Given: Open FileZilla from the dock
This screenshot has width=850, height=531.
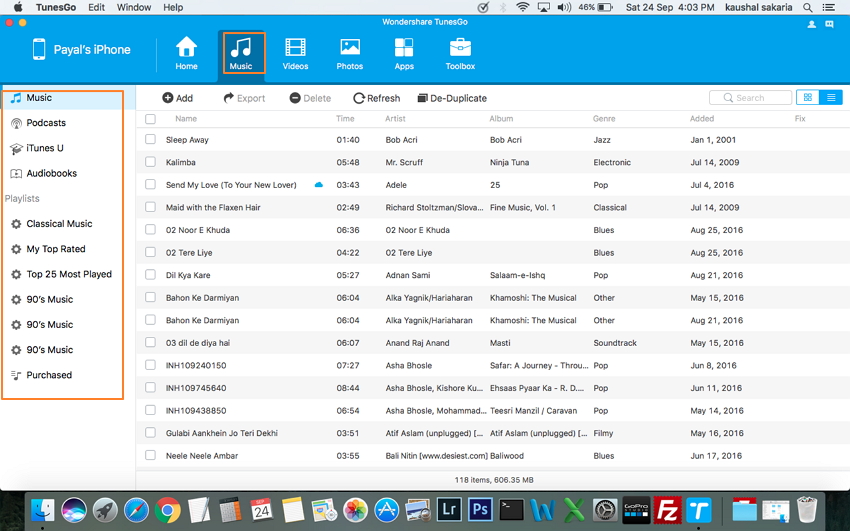Looking at the screenshot, I should (x=668, y=510).
